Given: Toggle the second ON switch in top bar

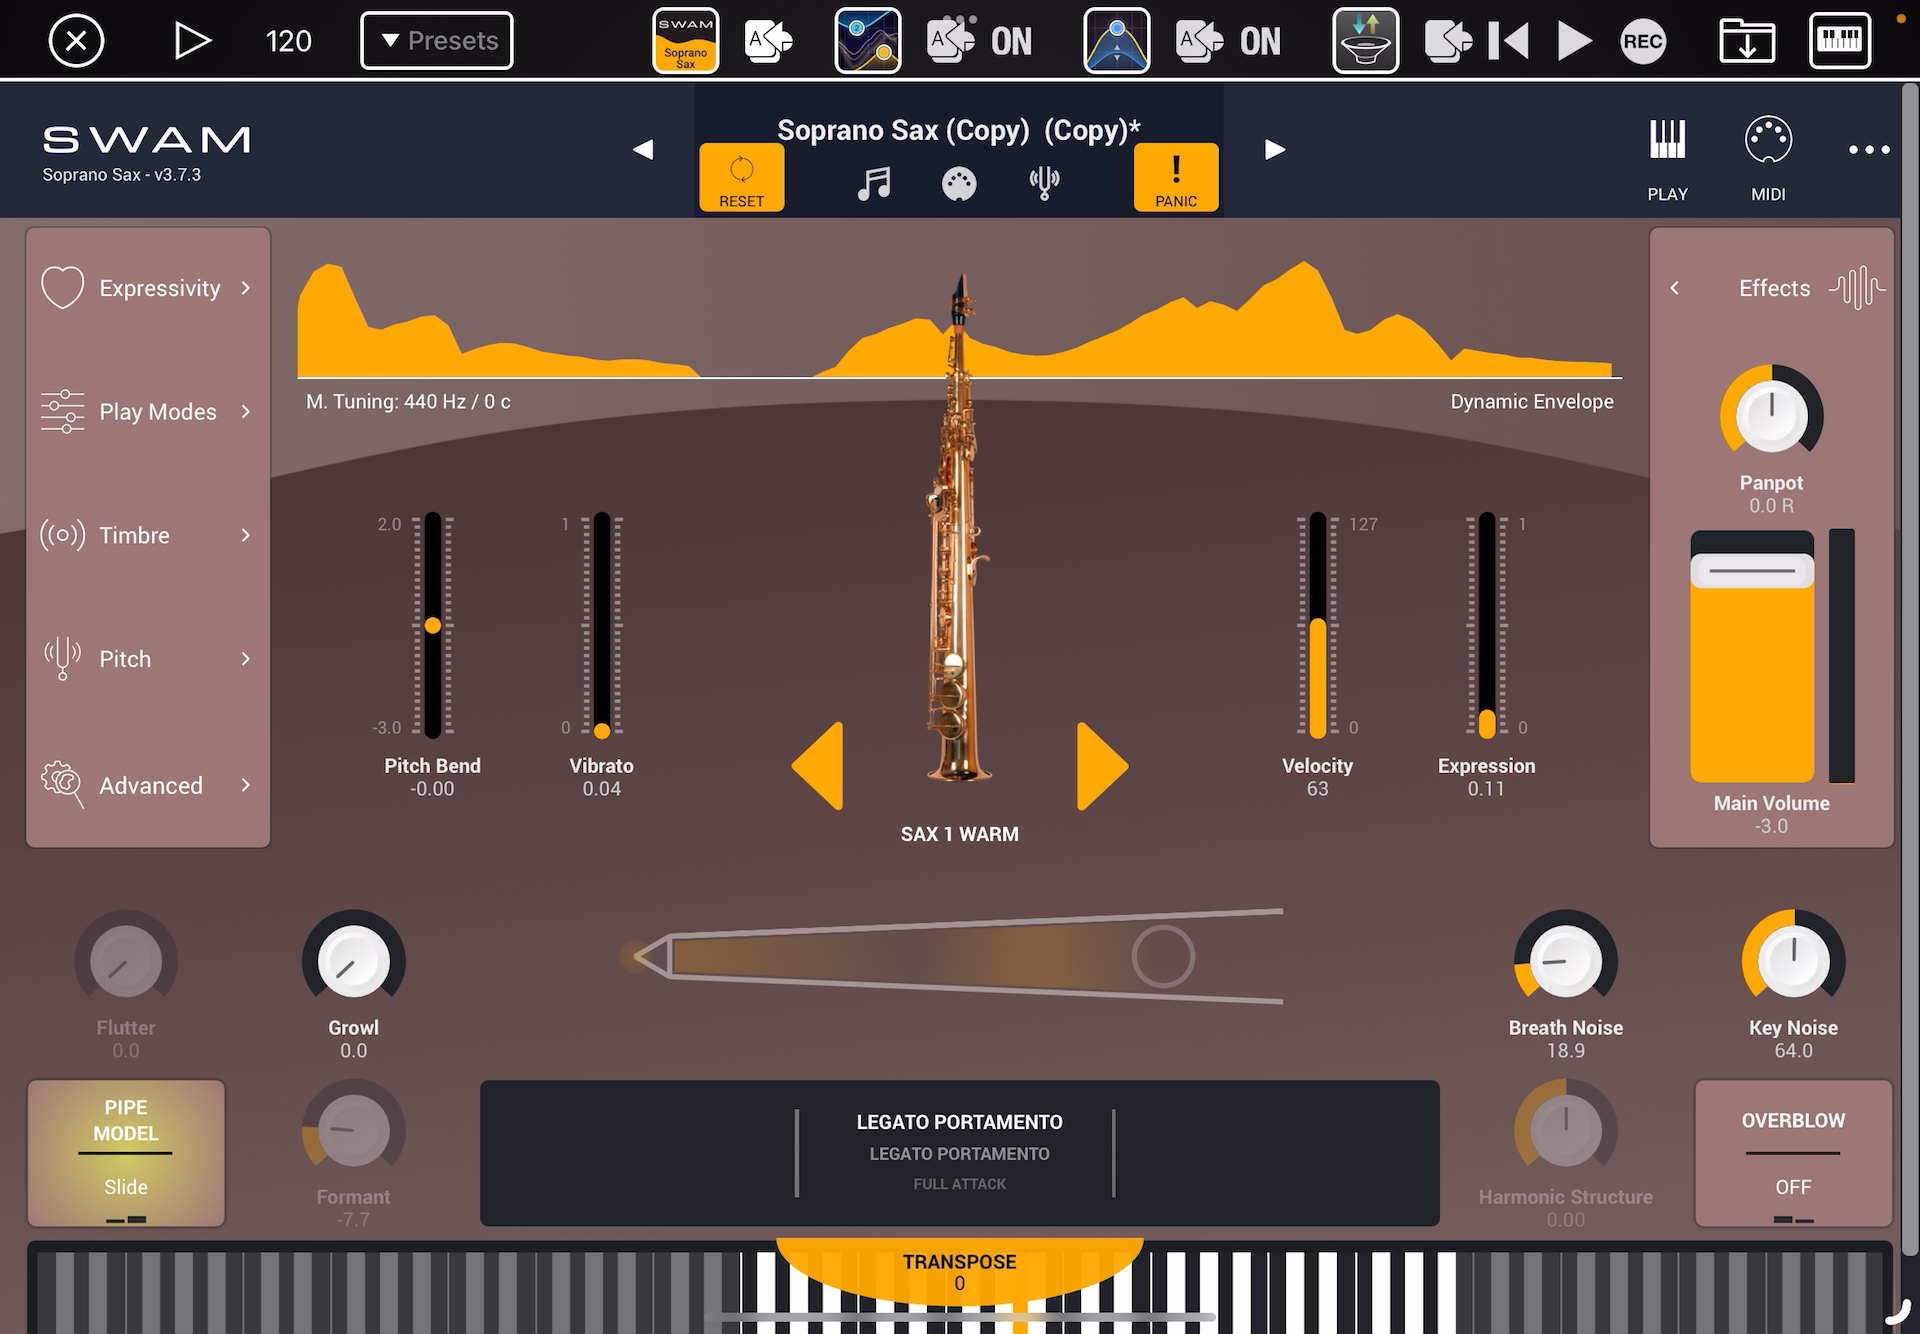Looking at the screenshot, I should (1260, 41).
